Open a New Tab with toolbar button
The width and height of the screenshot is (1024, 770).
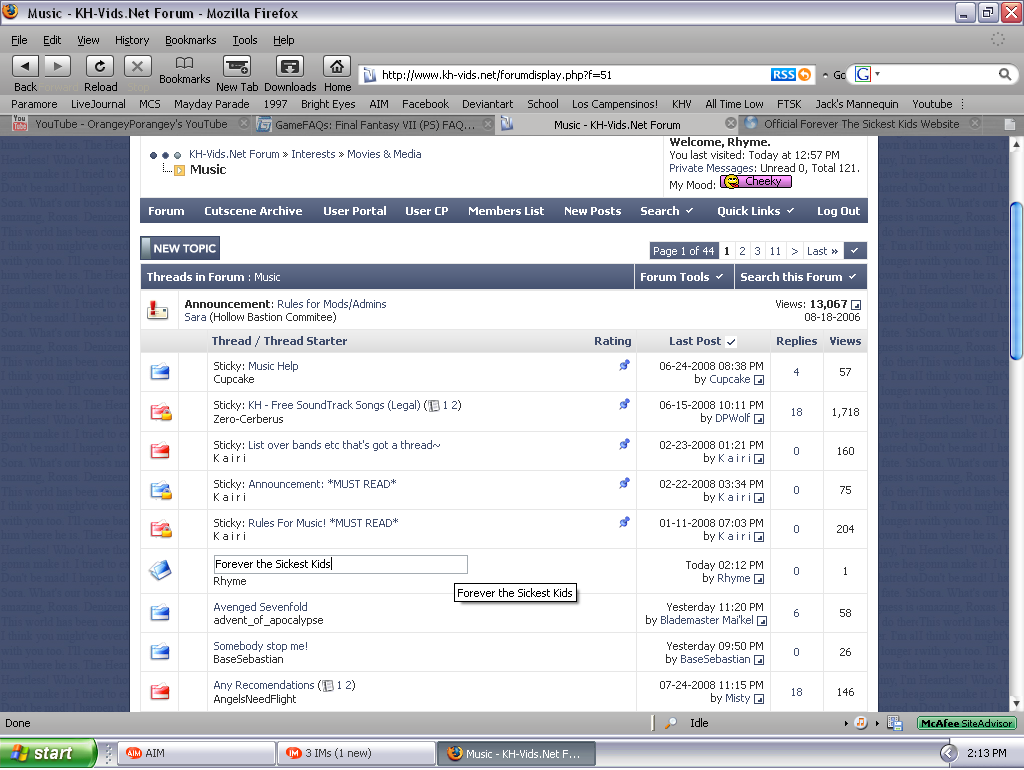(x=236, y=66)
